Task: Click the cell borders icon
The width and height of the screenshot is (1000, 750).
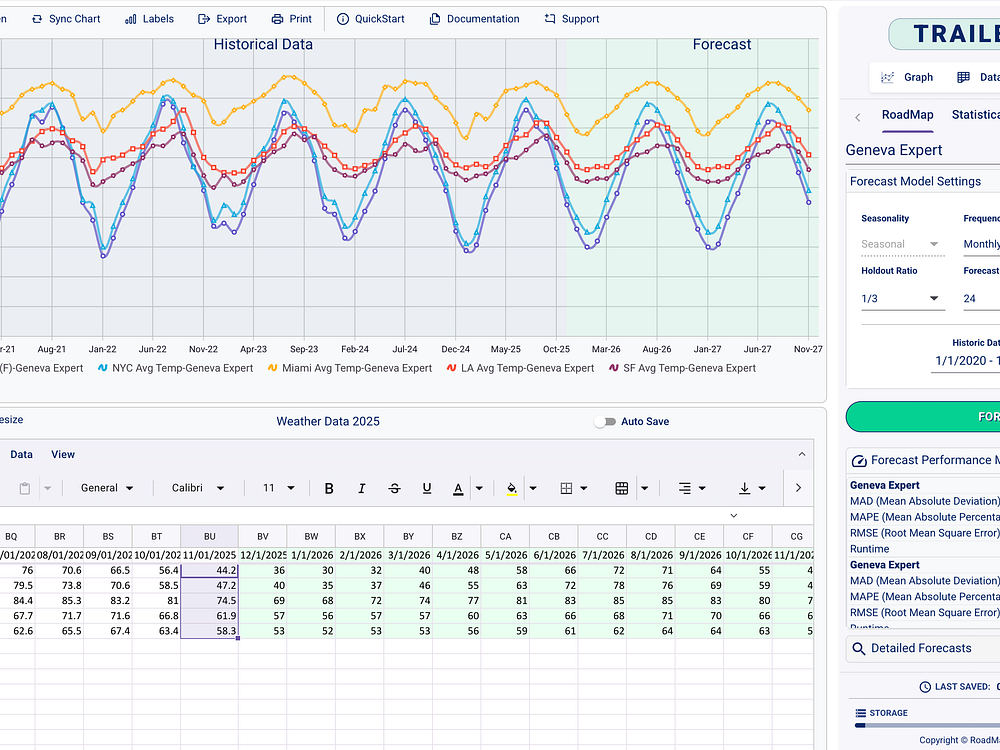Action: click(566, 488)
